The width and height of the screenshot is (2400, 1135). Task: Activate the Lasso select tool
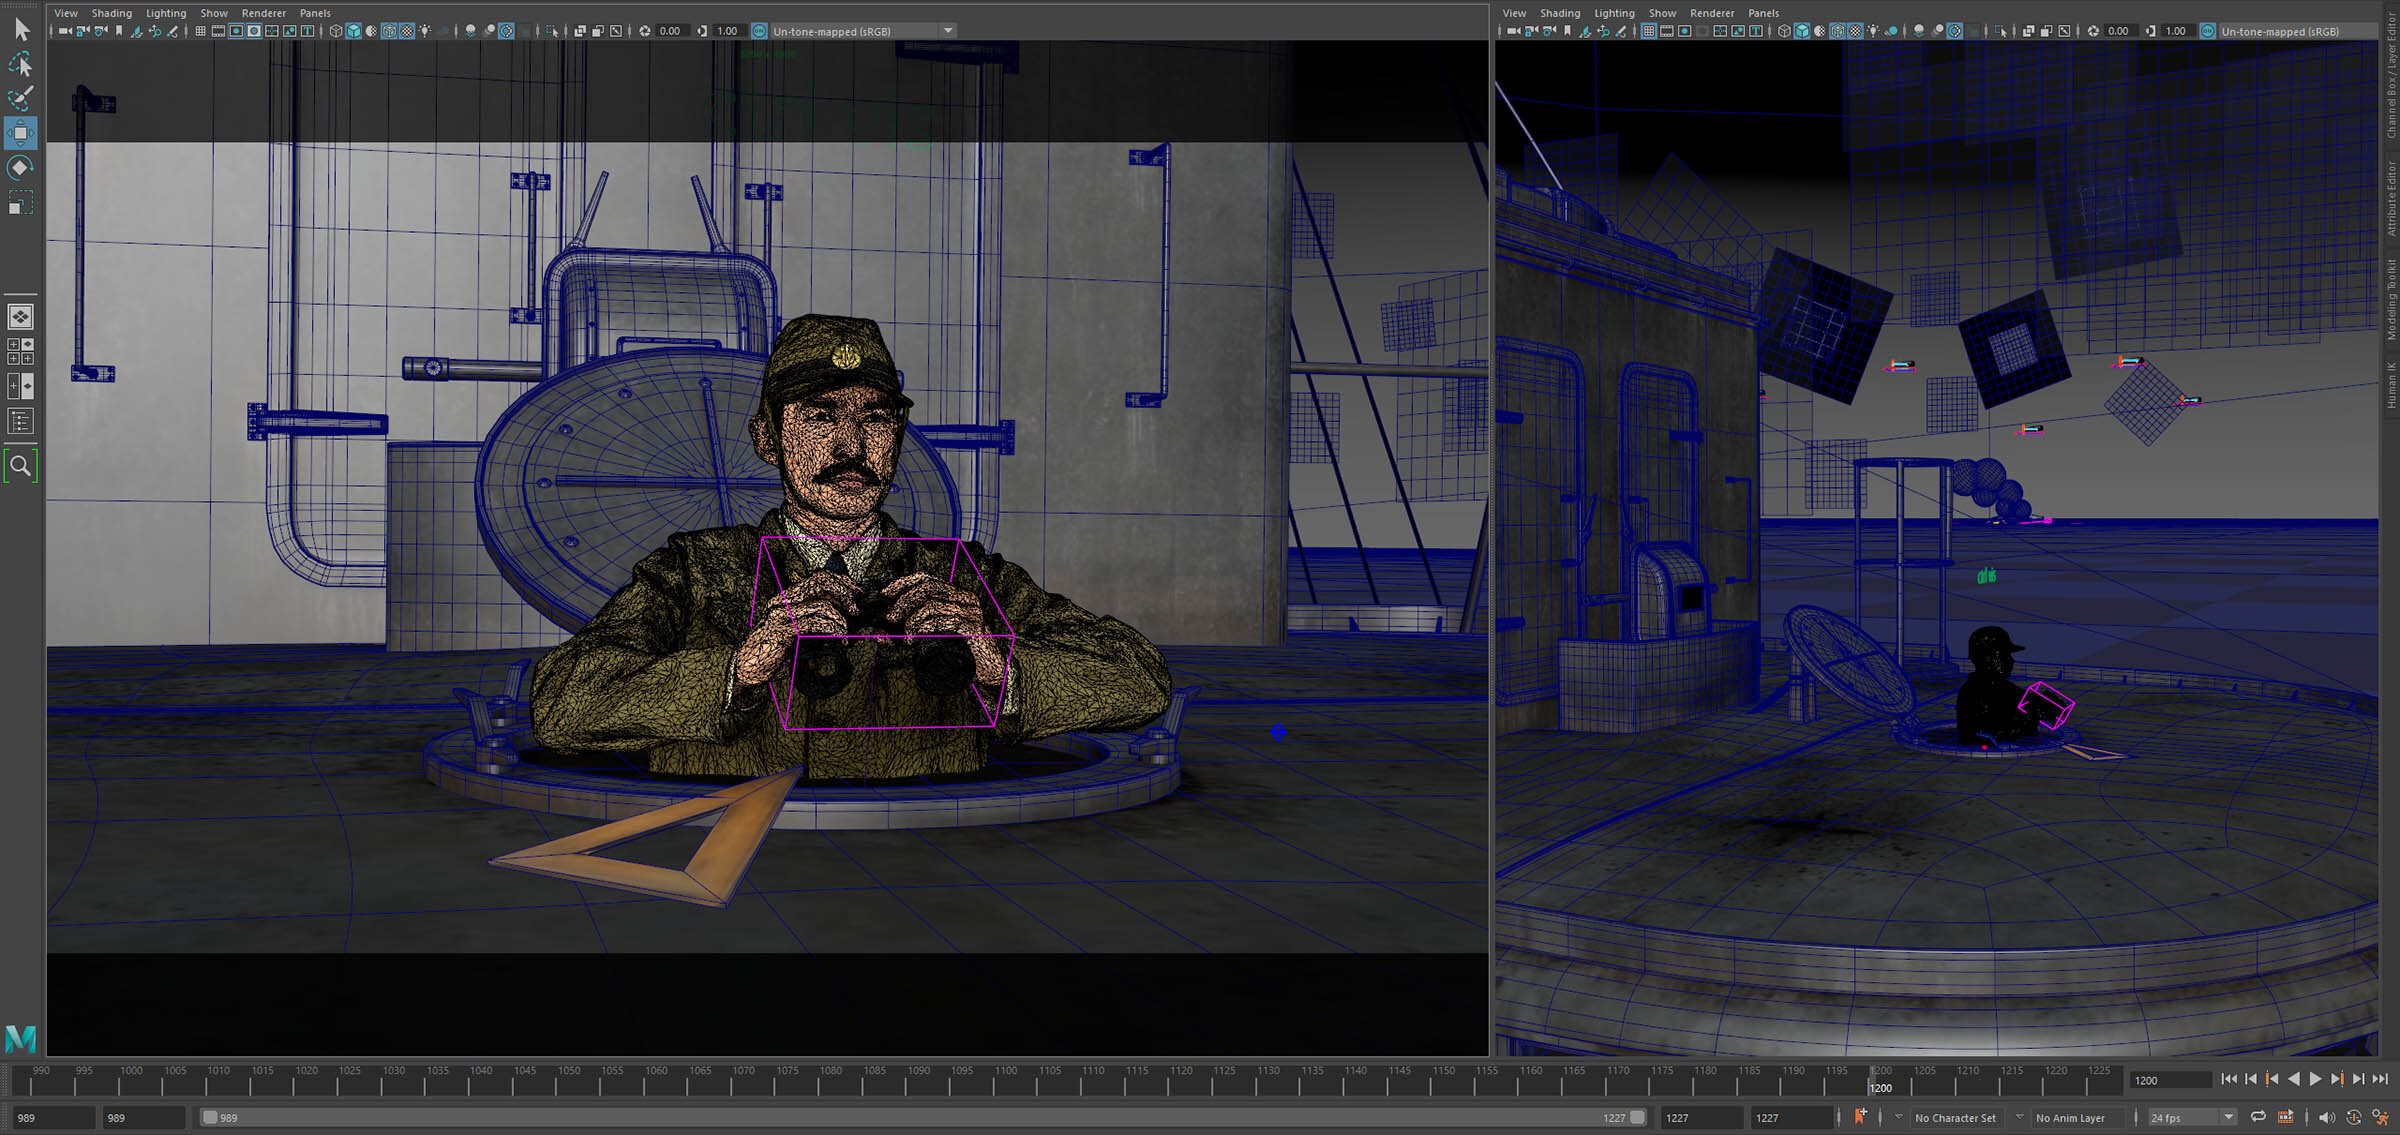point(21,65)
